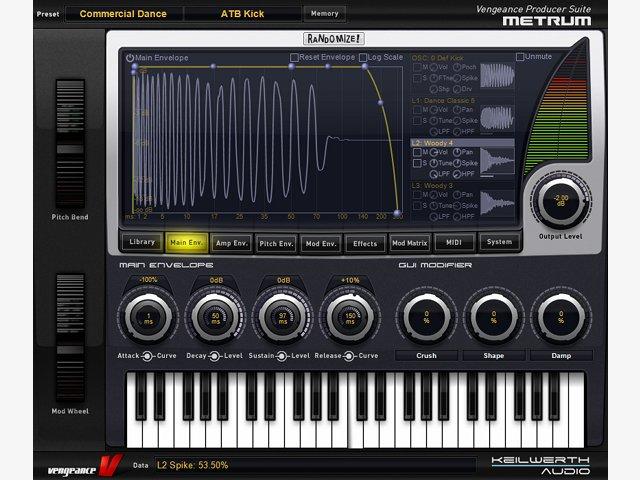This screenshot has width=640, height=480.
Task: Open the MIDI page button
Action: pyautogui.click(x=454, y=242)
